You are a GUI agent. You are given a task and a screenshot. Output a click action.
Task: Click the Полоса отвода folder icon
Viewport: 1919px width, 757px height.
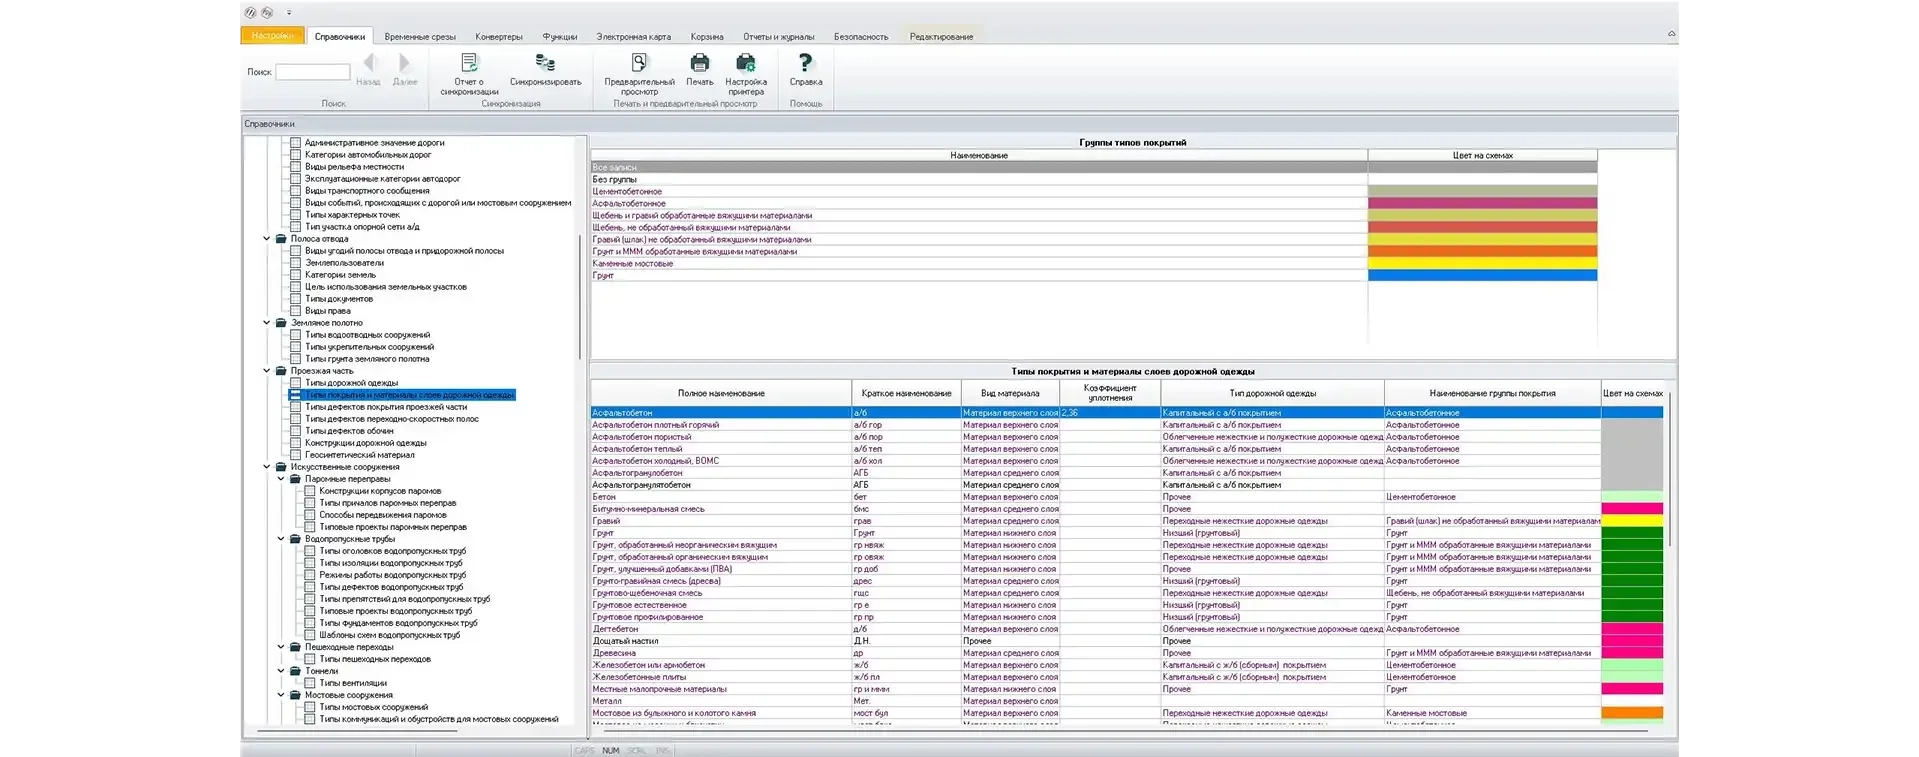pos(281,239)
